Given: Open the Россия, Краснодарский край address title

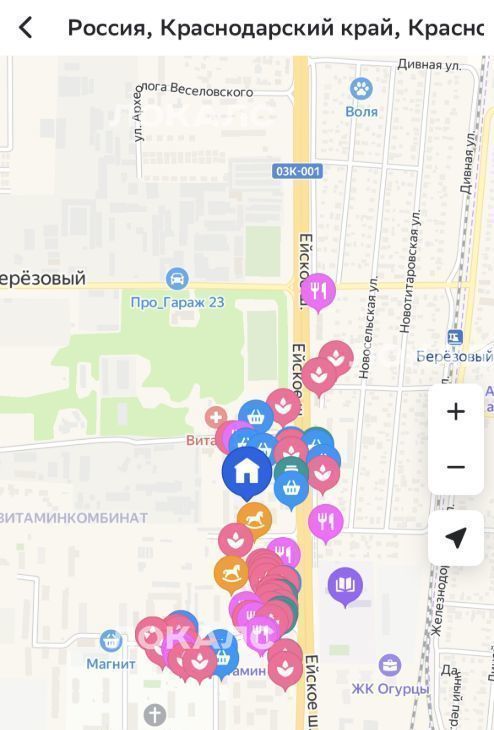Looking at the screenshot, I should pos(276,28).
